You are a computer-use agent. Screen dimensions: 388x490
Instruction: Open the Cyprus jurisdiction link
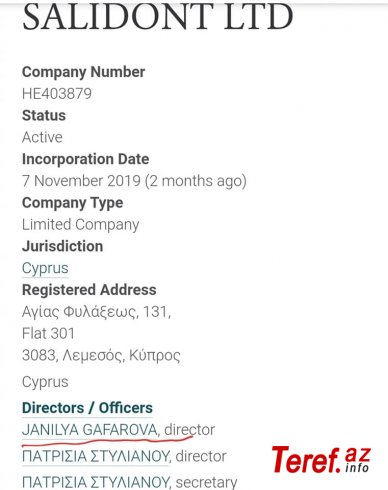click(x=45, y=268)
